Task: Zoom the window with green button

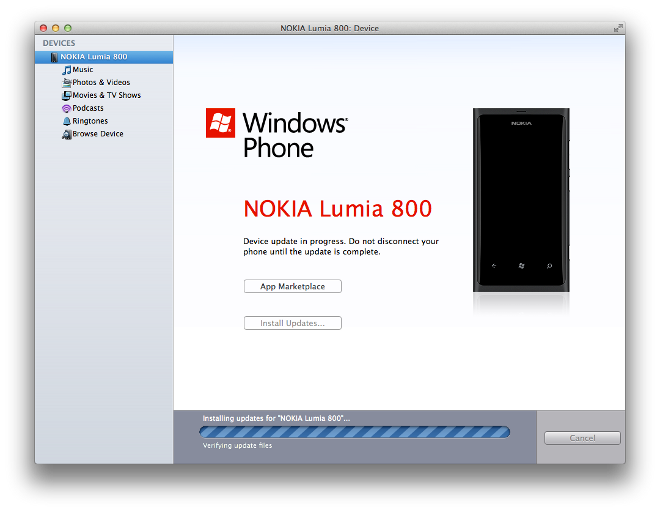Action: [x=68, y=28]
